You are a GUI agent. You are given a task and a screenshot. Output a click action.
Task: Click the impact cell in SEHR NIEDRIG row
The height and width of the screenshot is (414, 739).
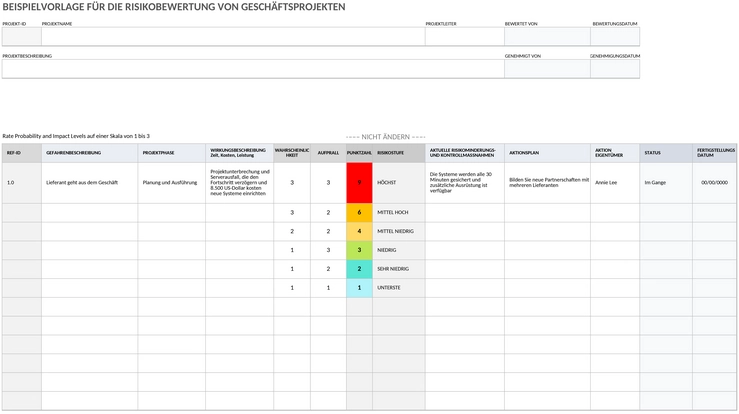click(328, 269)
